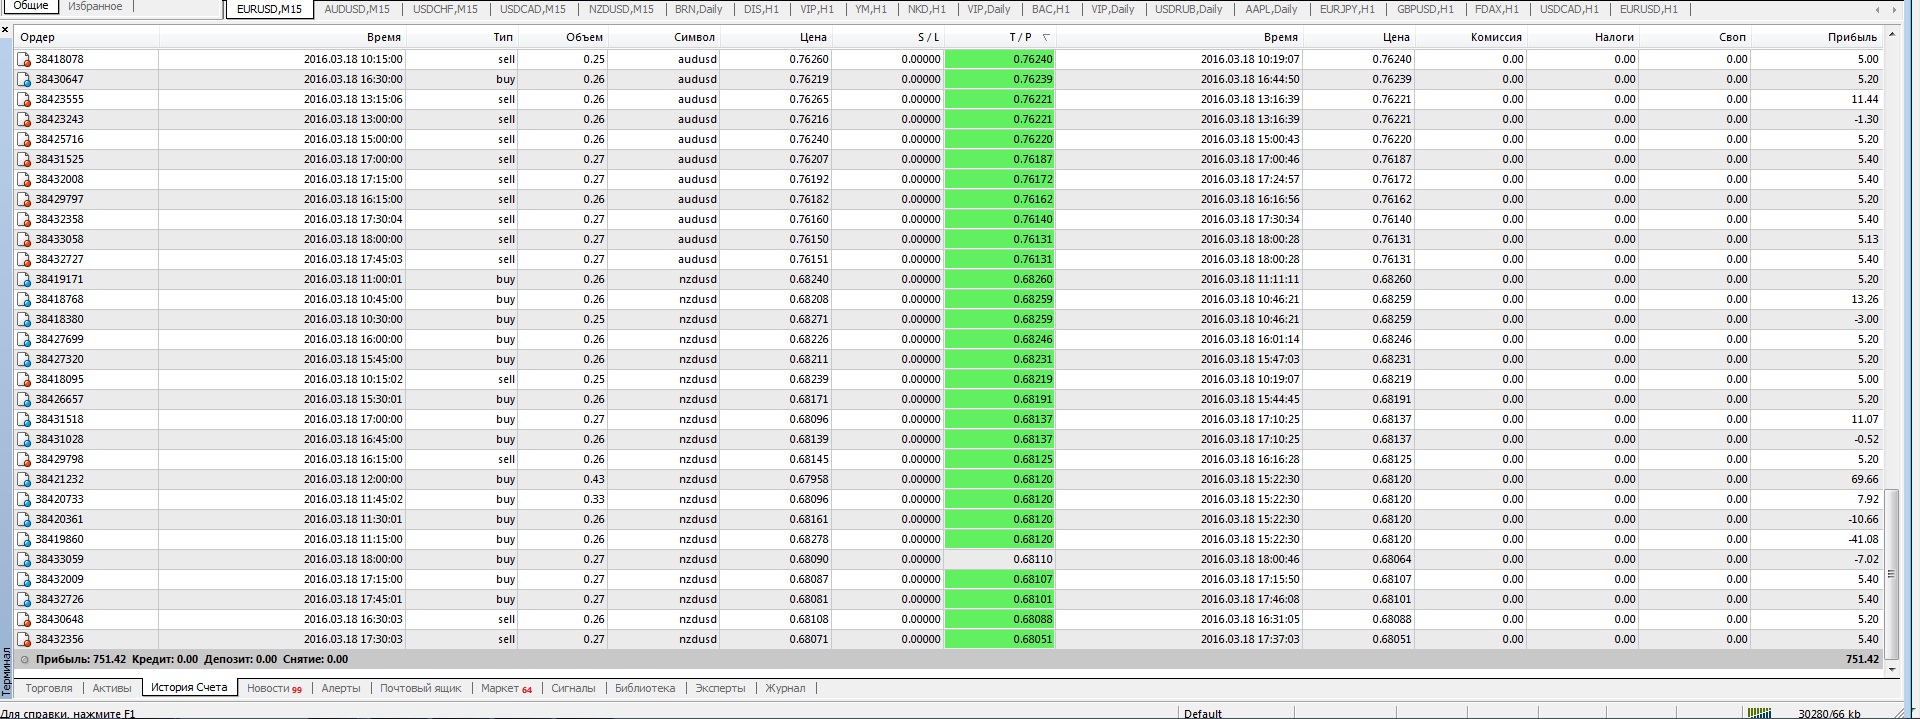Screen dimensions: 1920x719
Task: Open the BRN,Daily chart tab
Action: pos(698,9)
